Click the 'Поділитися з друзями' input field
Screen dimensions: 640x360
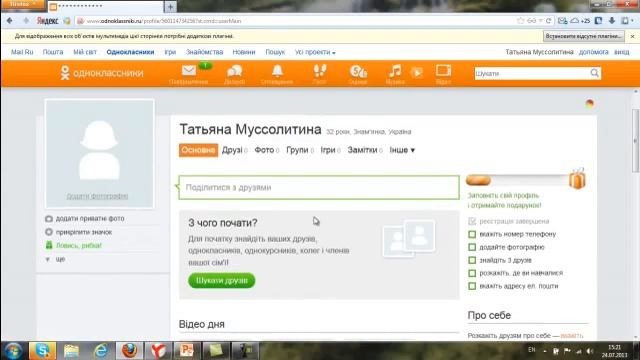point(319,187)
